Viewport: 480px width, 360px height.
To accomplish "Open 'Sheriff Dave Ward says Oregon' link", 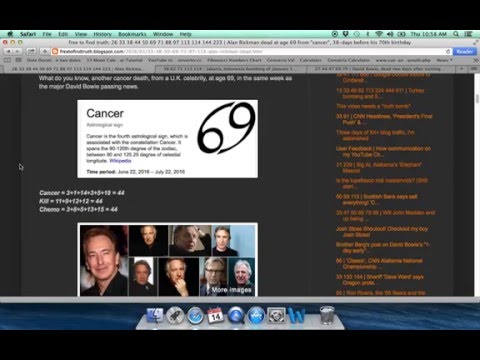I will tap(380, 280).
